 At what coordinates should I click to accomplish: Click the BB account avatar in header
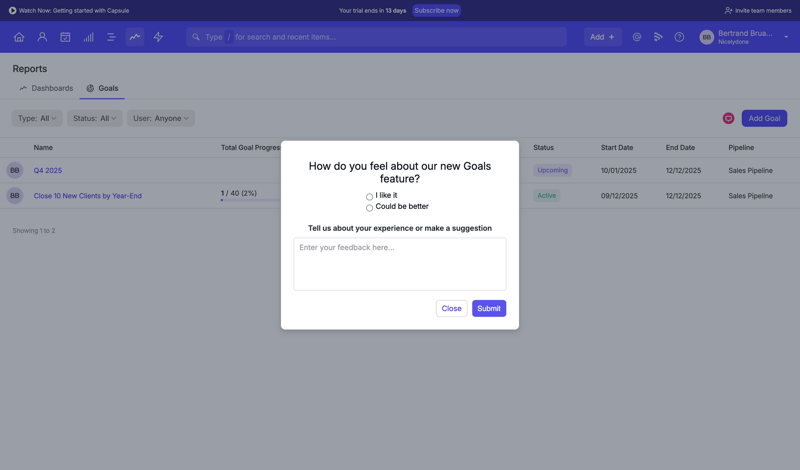tap(707, 37)
